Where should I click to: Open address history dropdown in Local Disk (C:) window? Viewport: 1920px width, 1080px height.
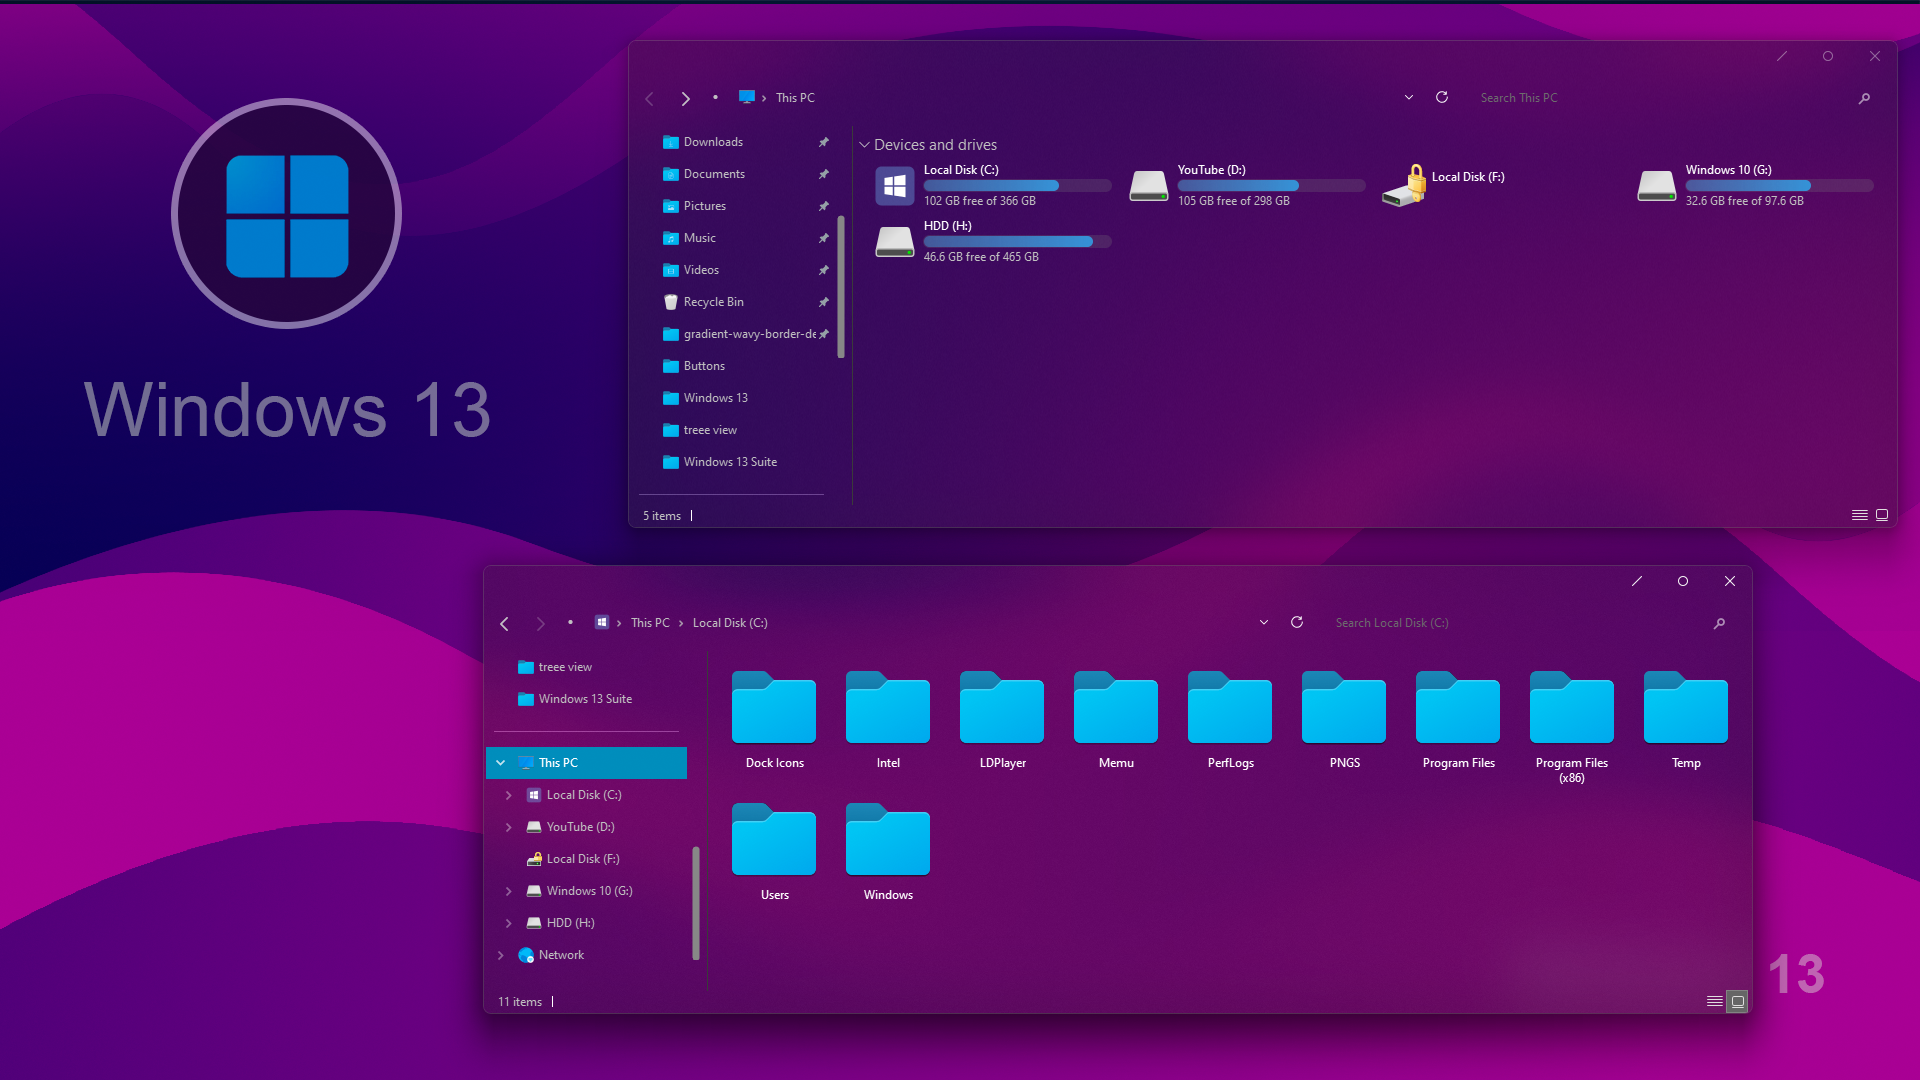[x=1263, y=622]
